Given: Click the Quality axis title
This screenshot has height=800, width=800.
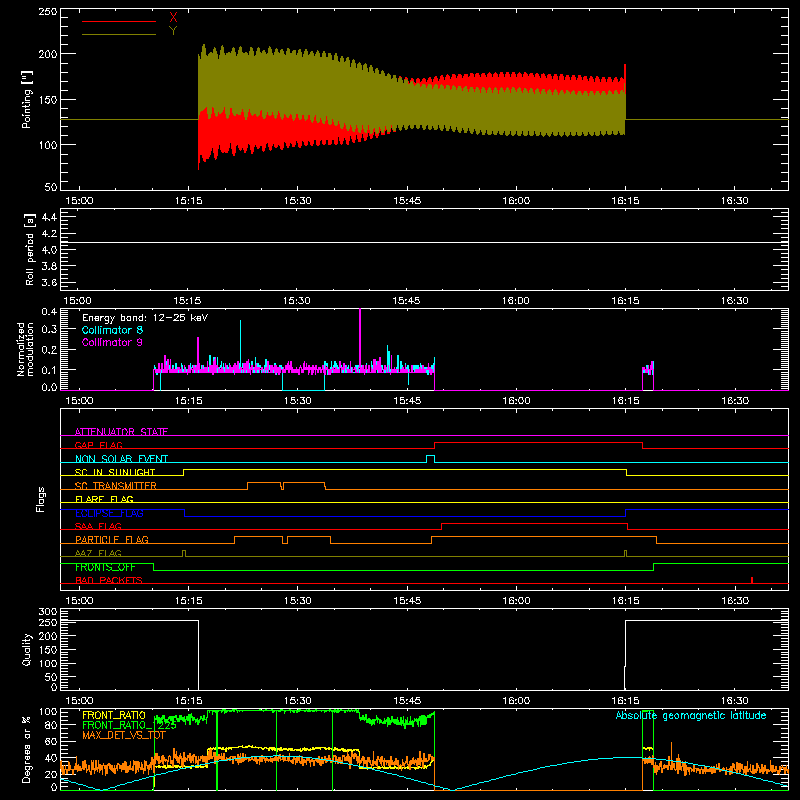Looking at the screenshot, I should click(27, 649).
